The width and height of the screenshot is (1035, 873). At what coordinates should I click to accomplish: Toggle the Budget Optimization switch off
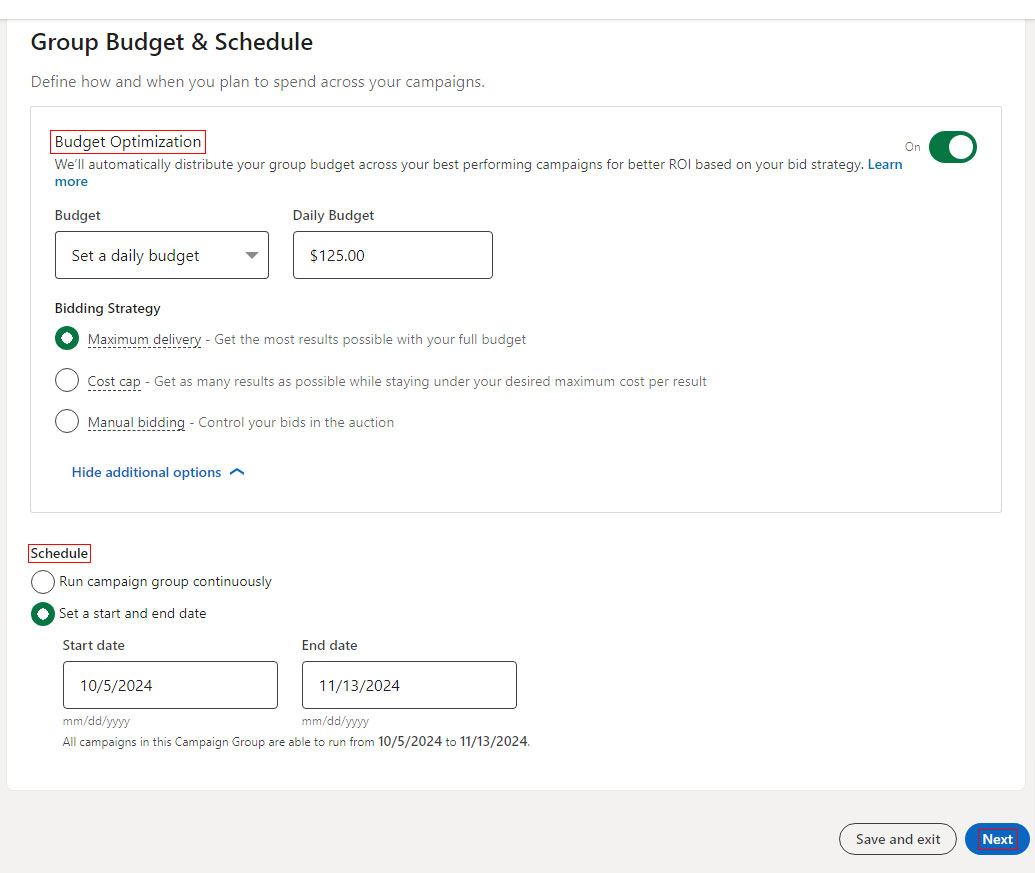(952, 146)
